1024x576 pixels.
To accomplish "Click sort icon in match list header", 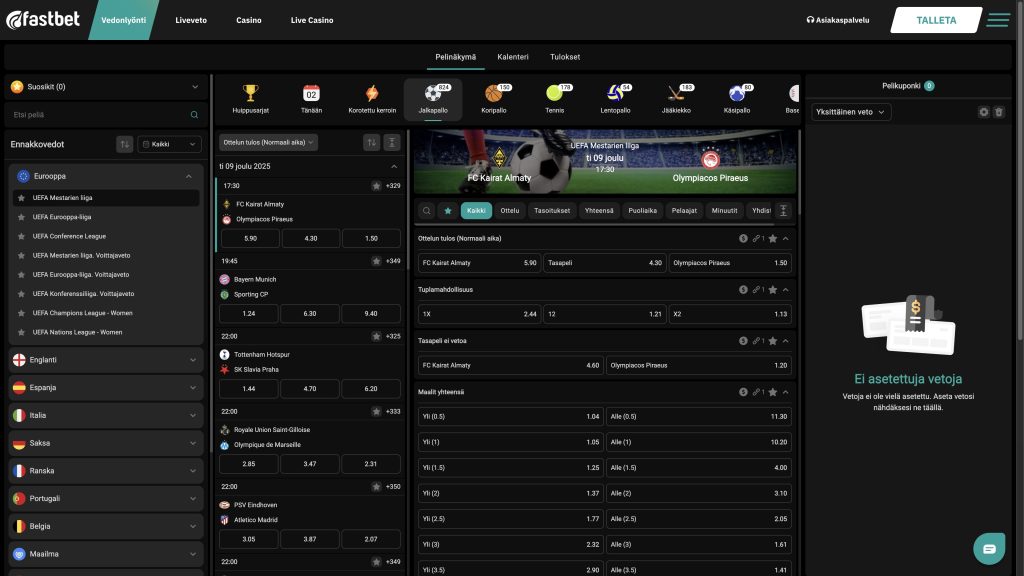I will pos(372,142).
